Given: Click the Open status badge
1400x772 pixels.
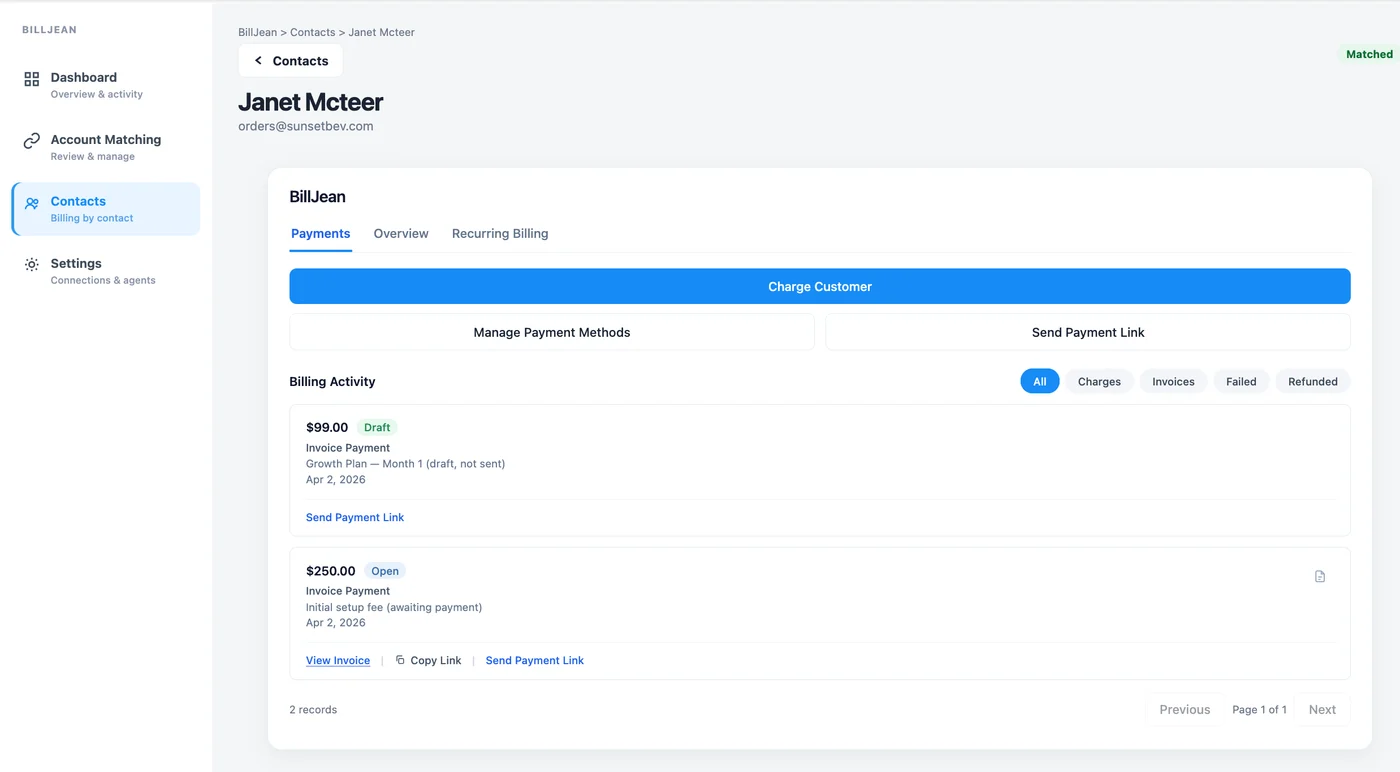Looking at the screenshot, I should pyautogui.click(x=385, y=571).
